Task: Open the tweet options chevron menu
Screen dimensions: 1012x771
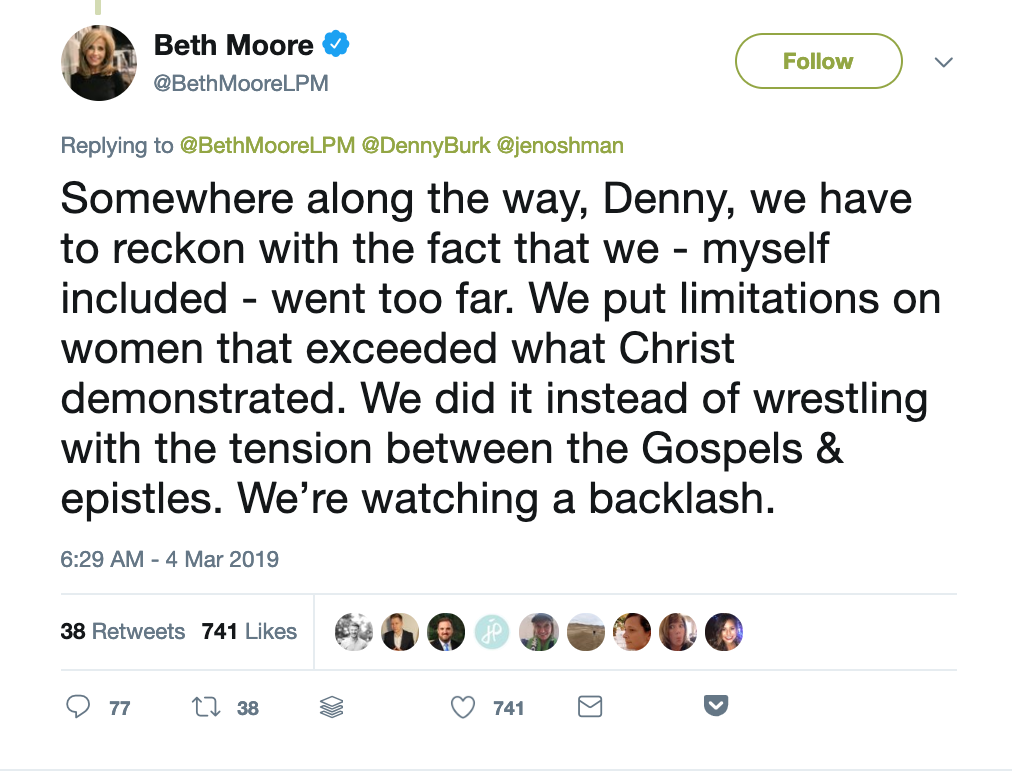Action: 942,62
